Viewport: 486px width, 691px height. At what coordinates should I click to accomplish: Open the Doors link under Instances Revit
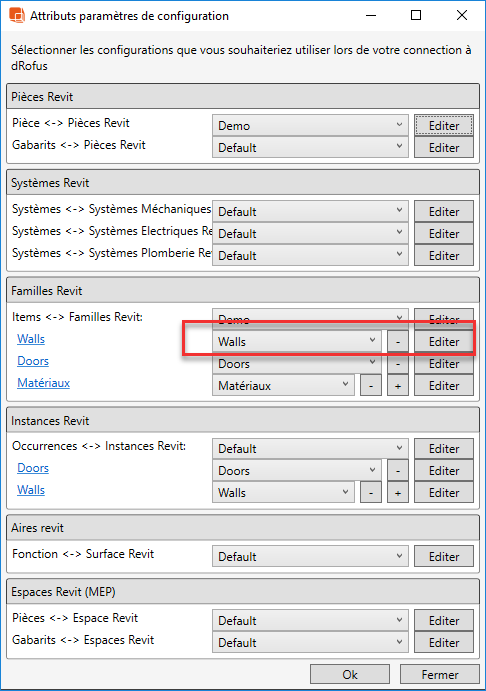tap(33, 468)
